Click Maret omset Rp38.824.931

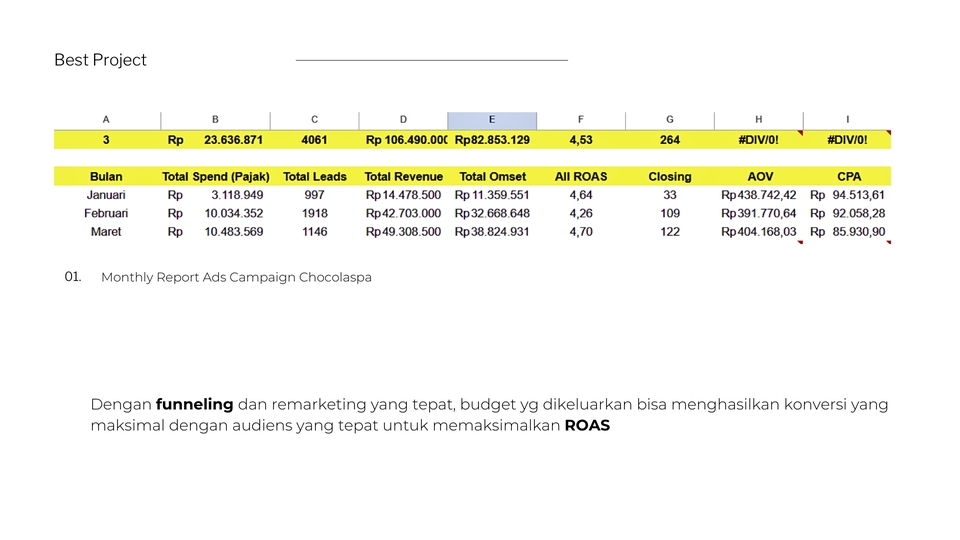492,231
